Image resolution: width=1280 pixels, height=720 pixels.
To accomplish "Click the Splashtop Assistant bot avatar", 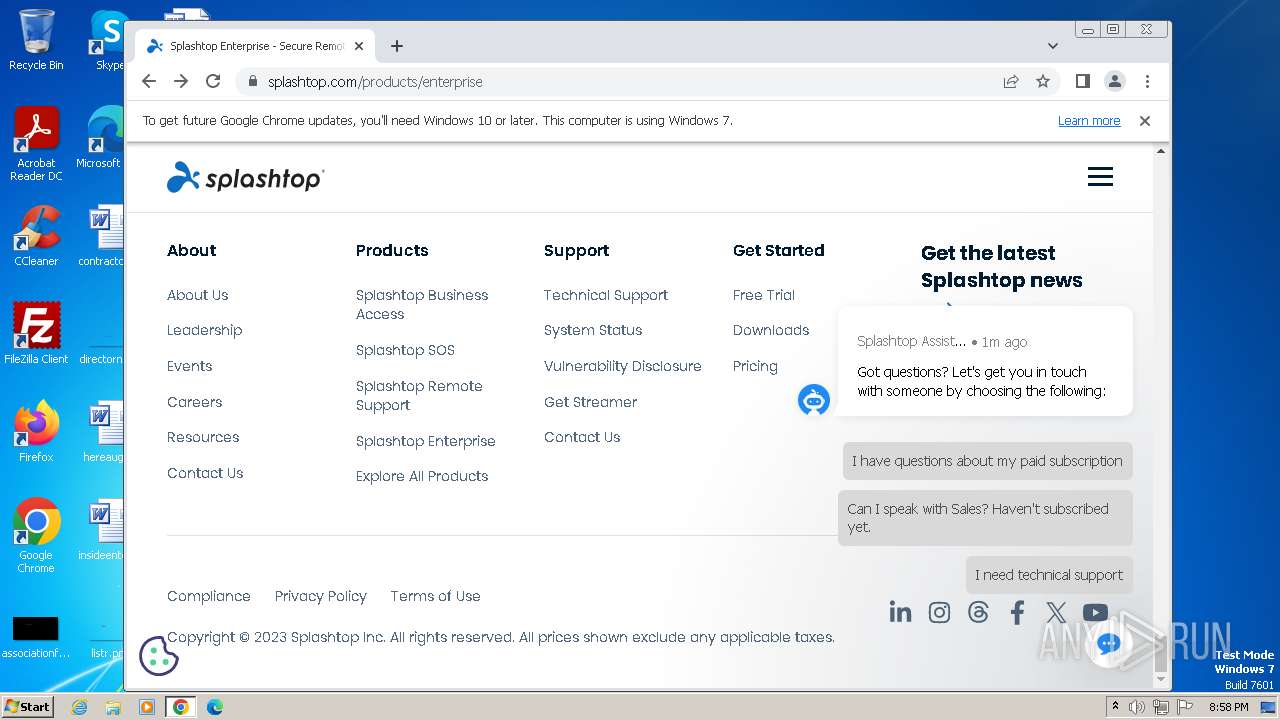I will click(x=814, y=400).
